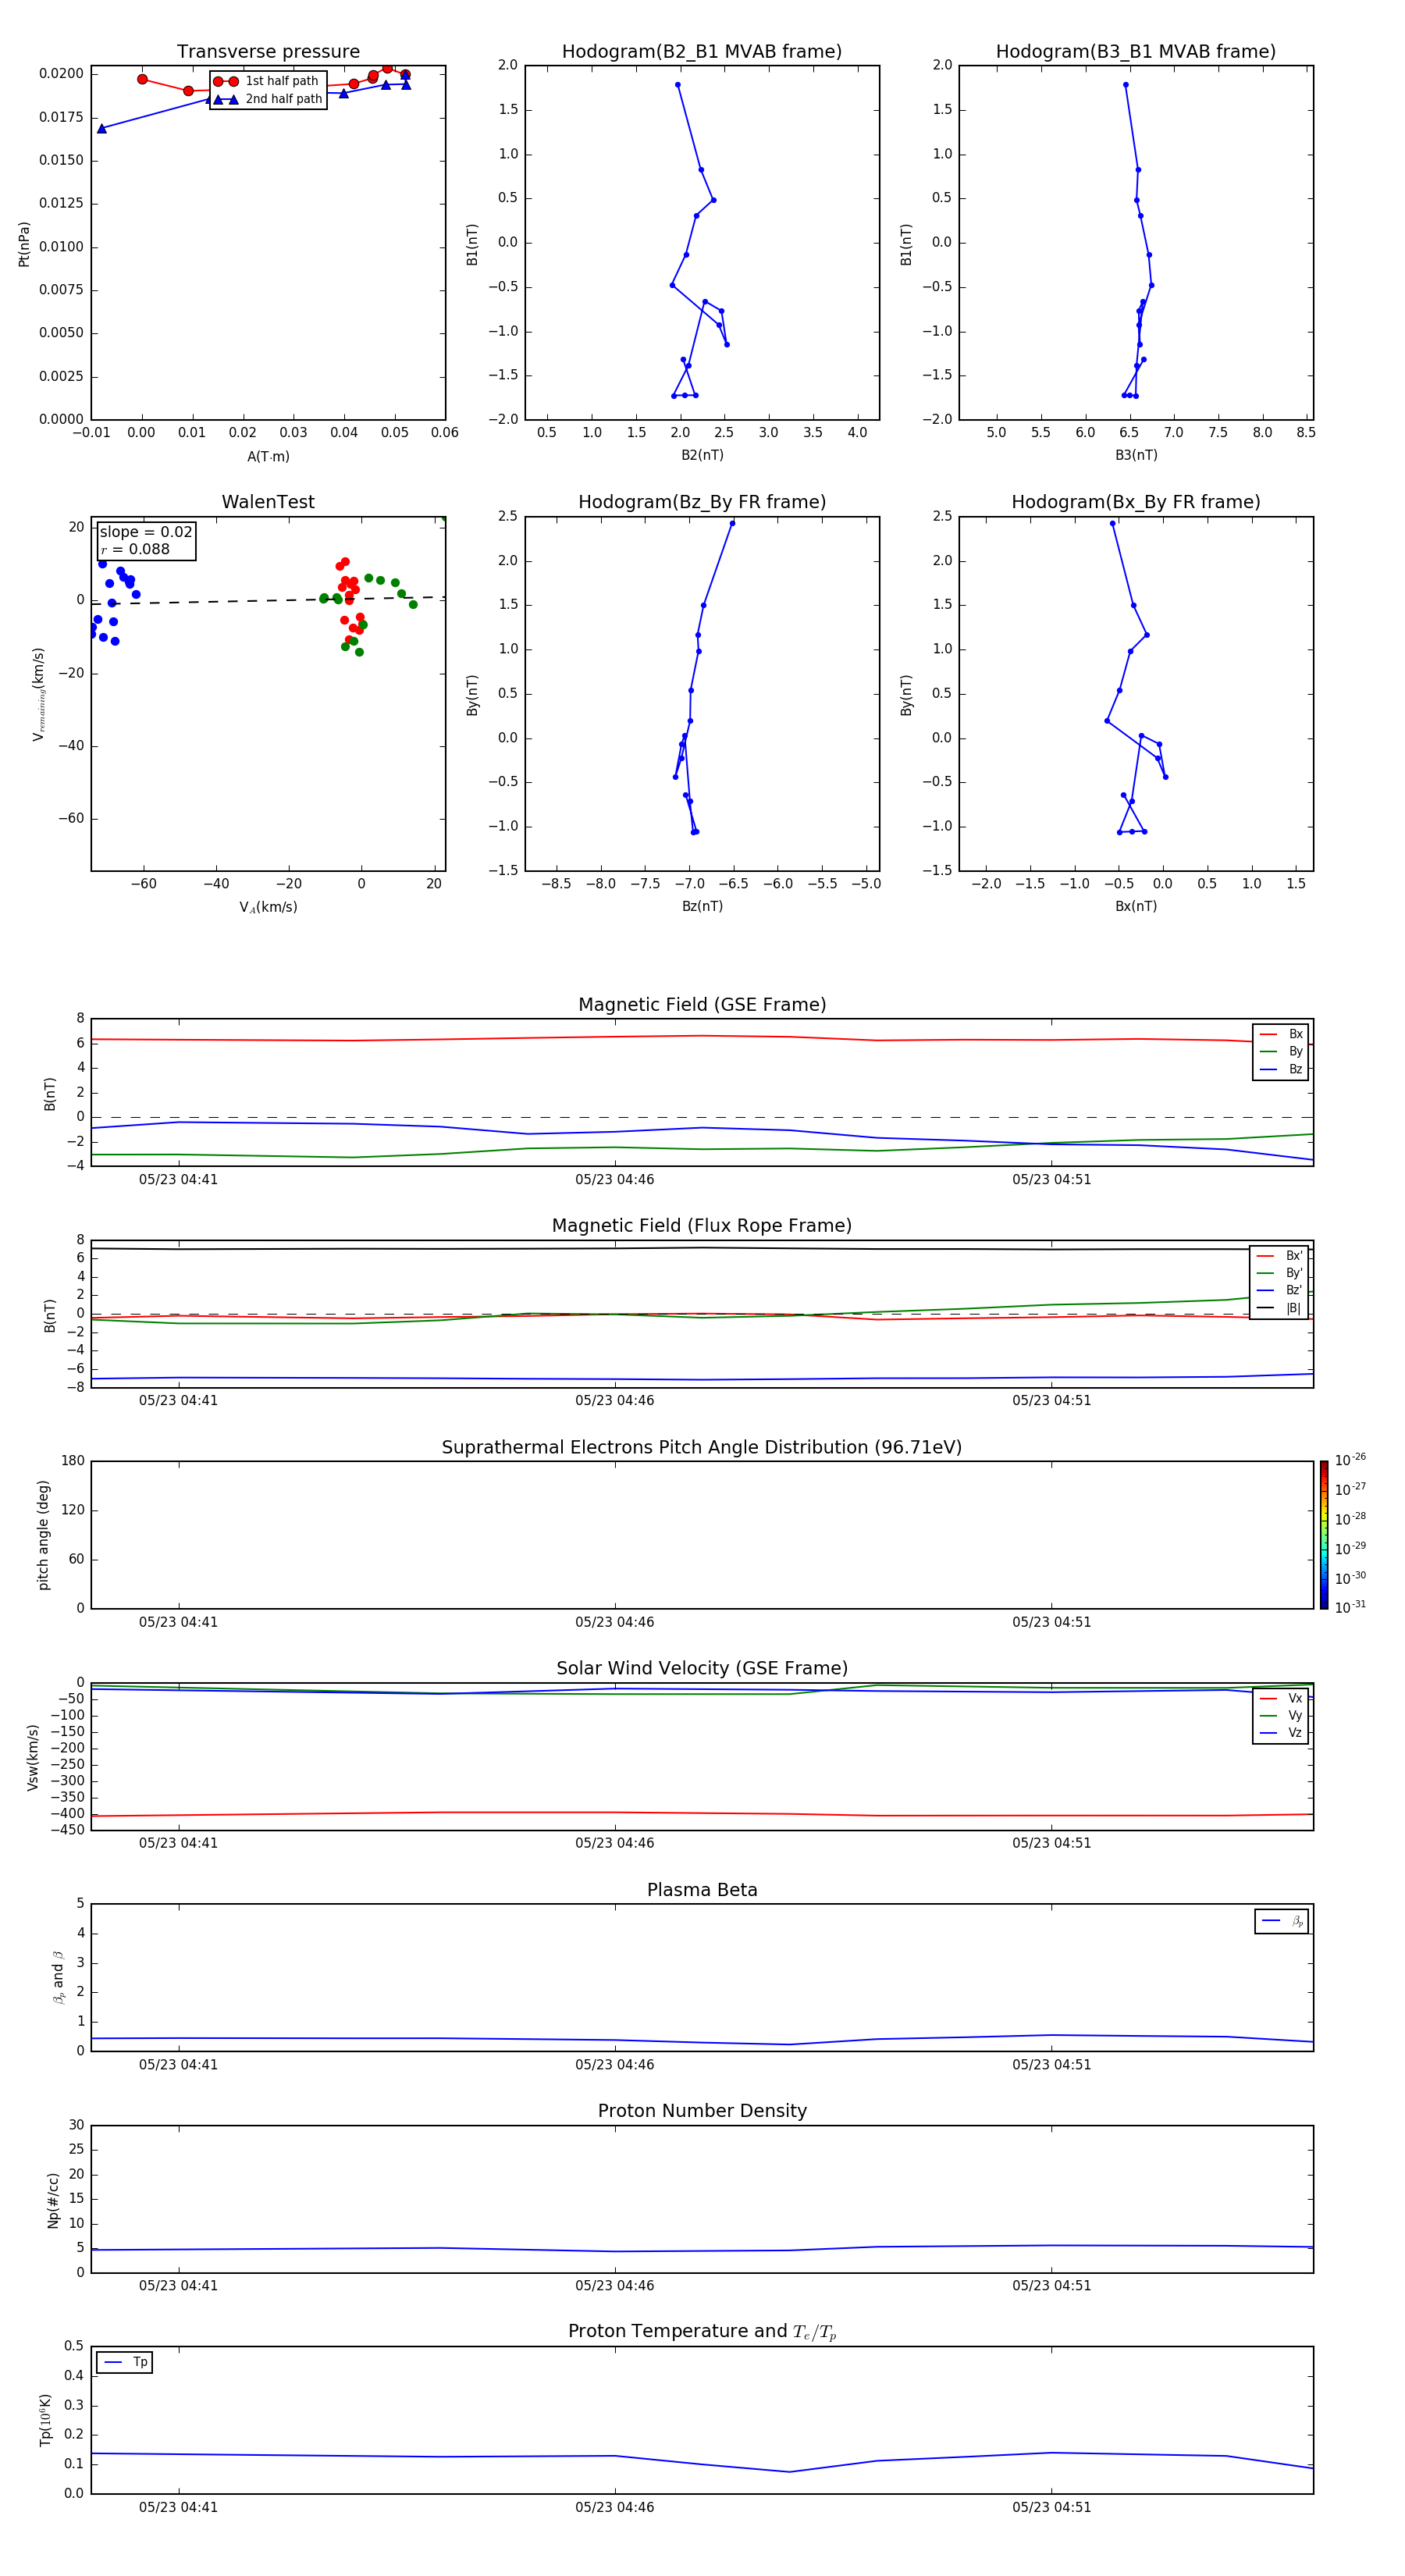1405x2576 pixels.
Task: Click '05/23 04:51' tick under GSE Magnetic Field plot
Action: (x=1051, y=1180)
